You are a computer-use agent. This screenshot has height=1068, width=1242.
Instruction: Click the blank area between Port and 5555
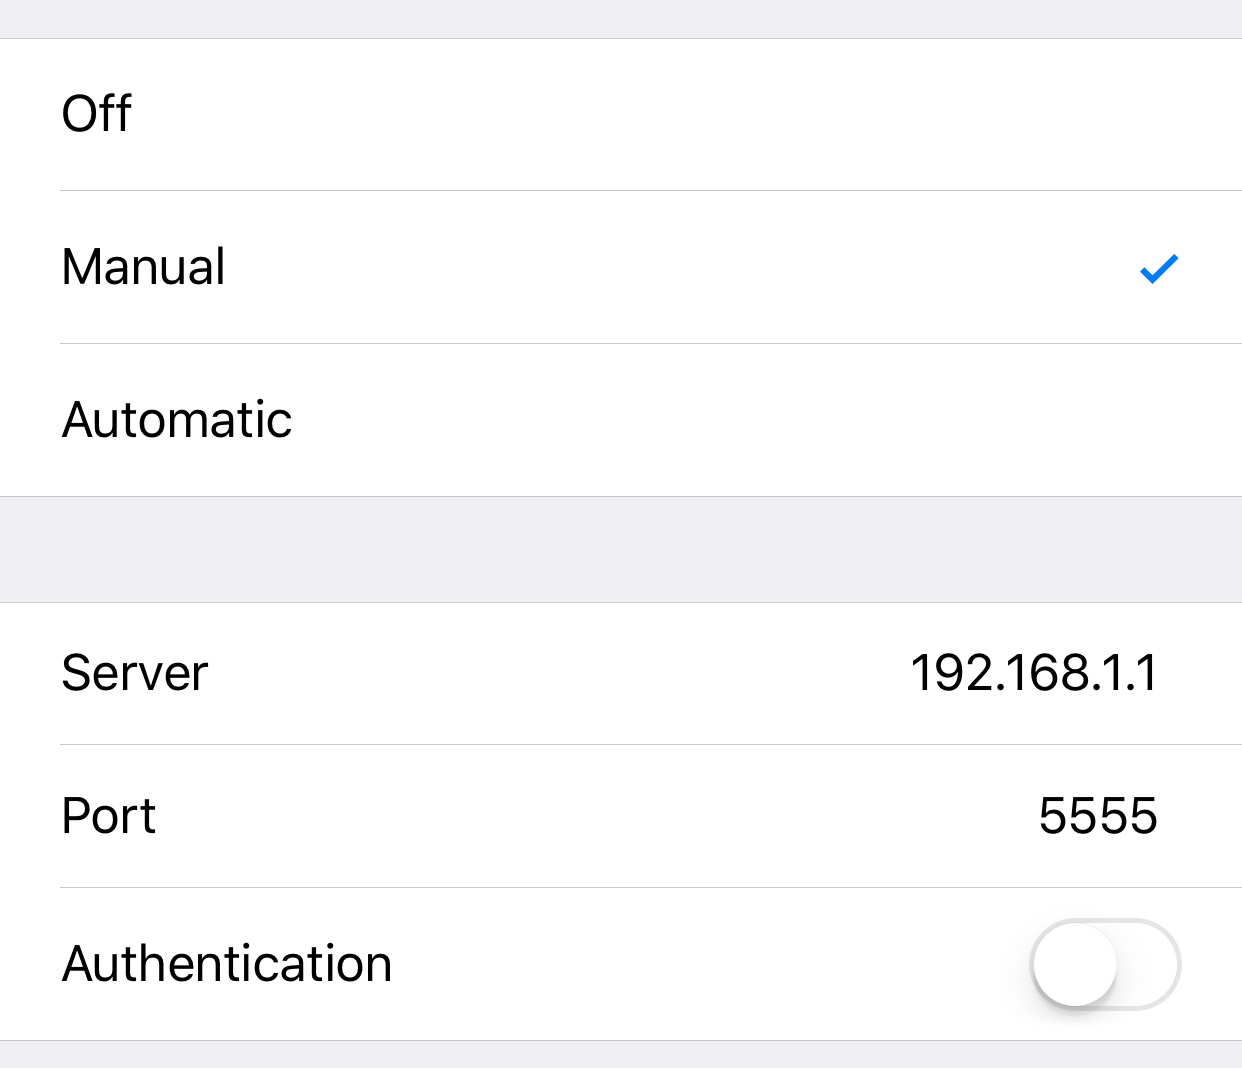click(x=600, y=816)
